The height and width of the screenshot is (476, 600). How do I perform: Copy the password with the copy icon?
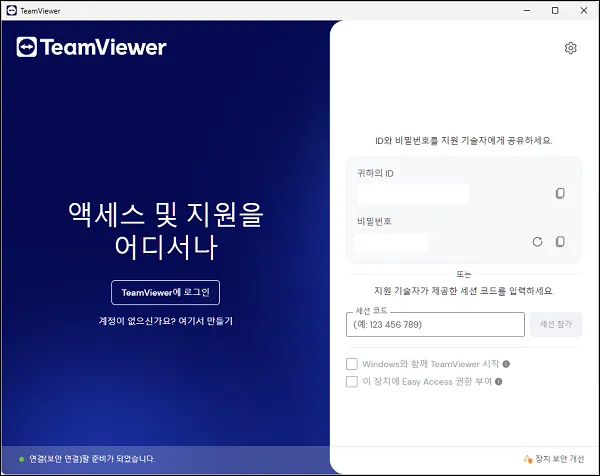560,242
